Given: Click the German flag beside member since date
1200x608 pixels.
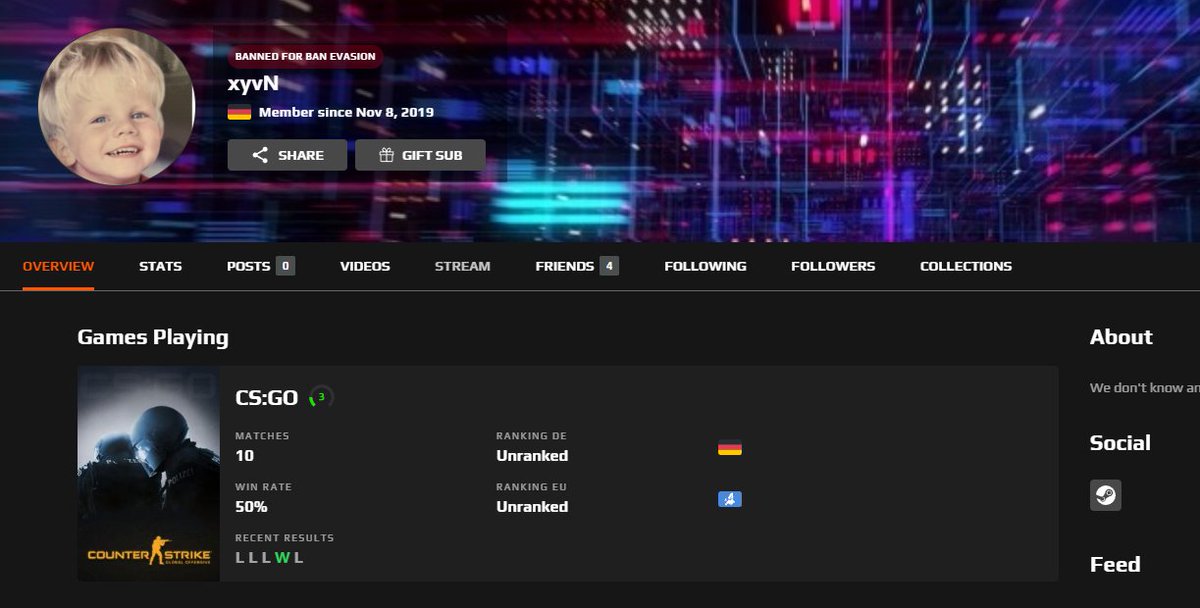Looking at the screenshot, I should coord(240,112).
